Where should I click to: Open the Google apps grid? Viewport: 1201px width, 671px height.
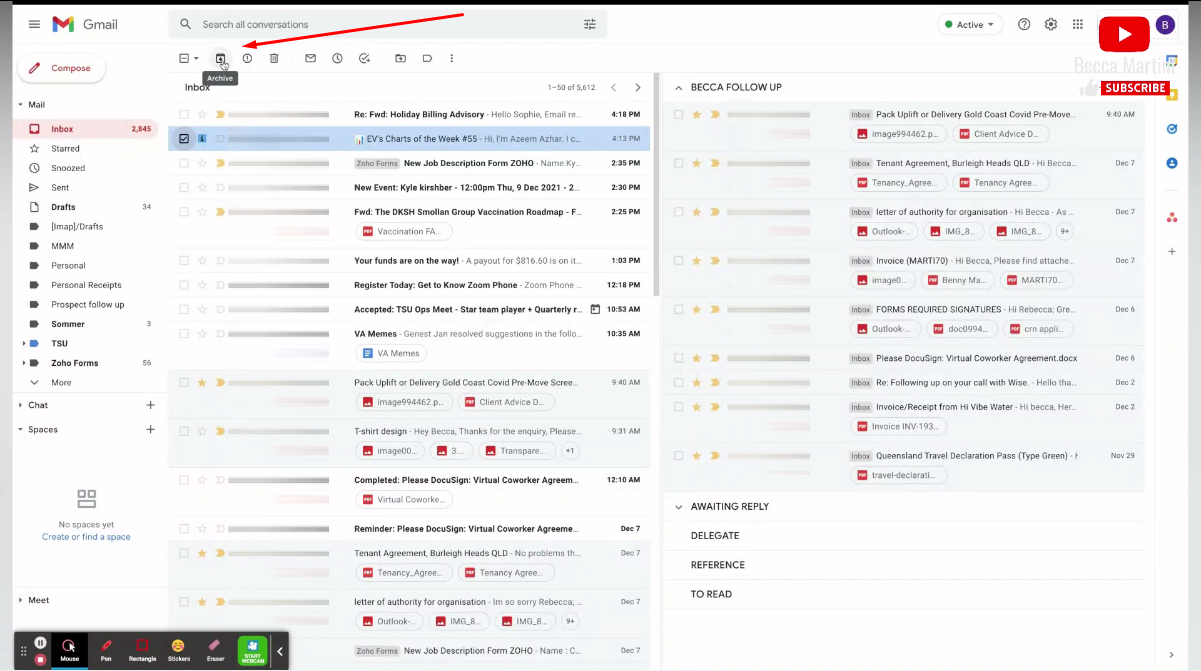(1077, 25)
